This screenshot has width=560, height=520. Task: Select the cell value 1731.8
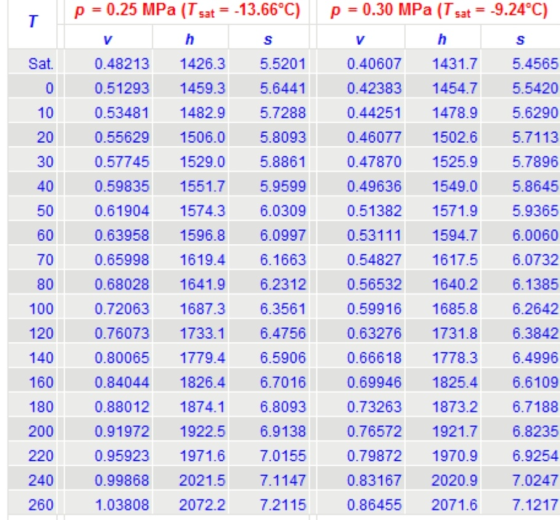pyautogui.click(x=455, y=333)
